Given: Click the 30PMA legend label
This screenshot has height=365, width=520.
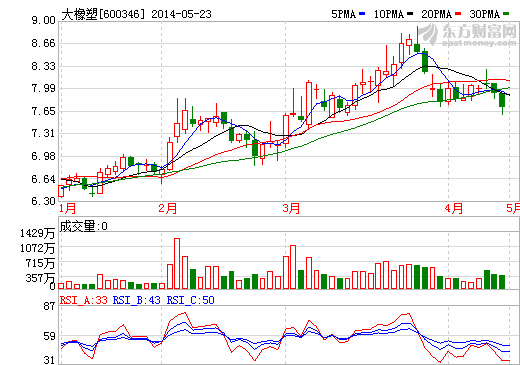Looking at the screenshot, I should tap(485, 14).
